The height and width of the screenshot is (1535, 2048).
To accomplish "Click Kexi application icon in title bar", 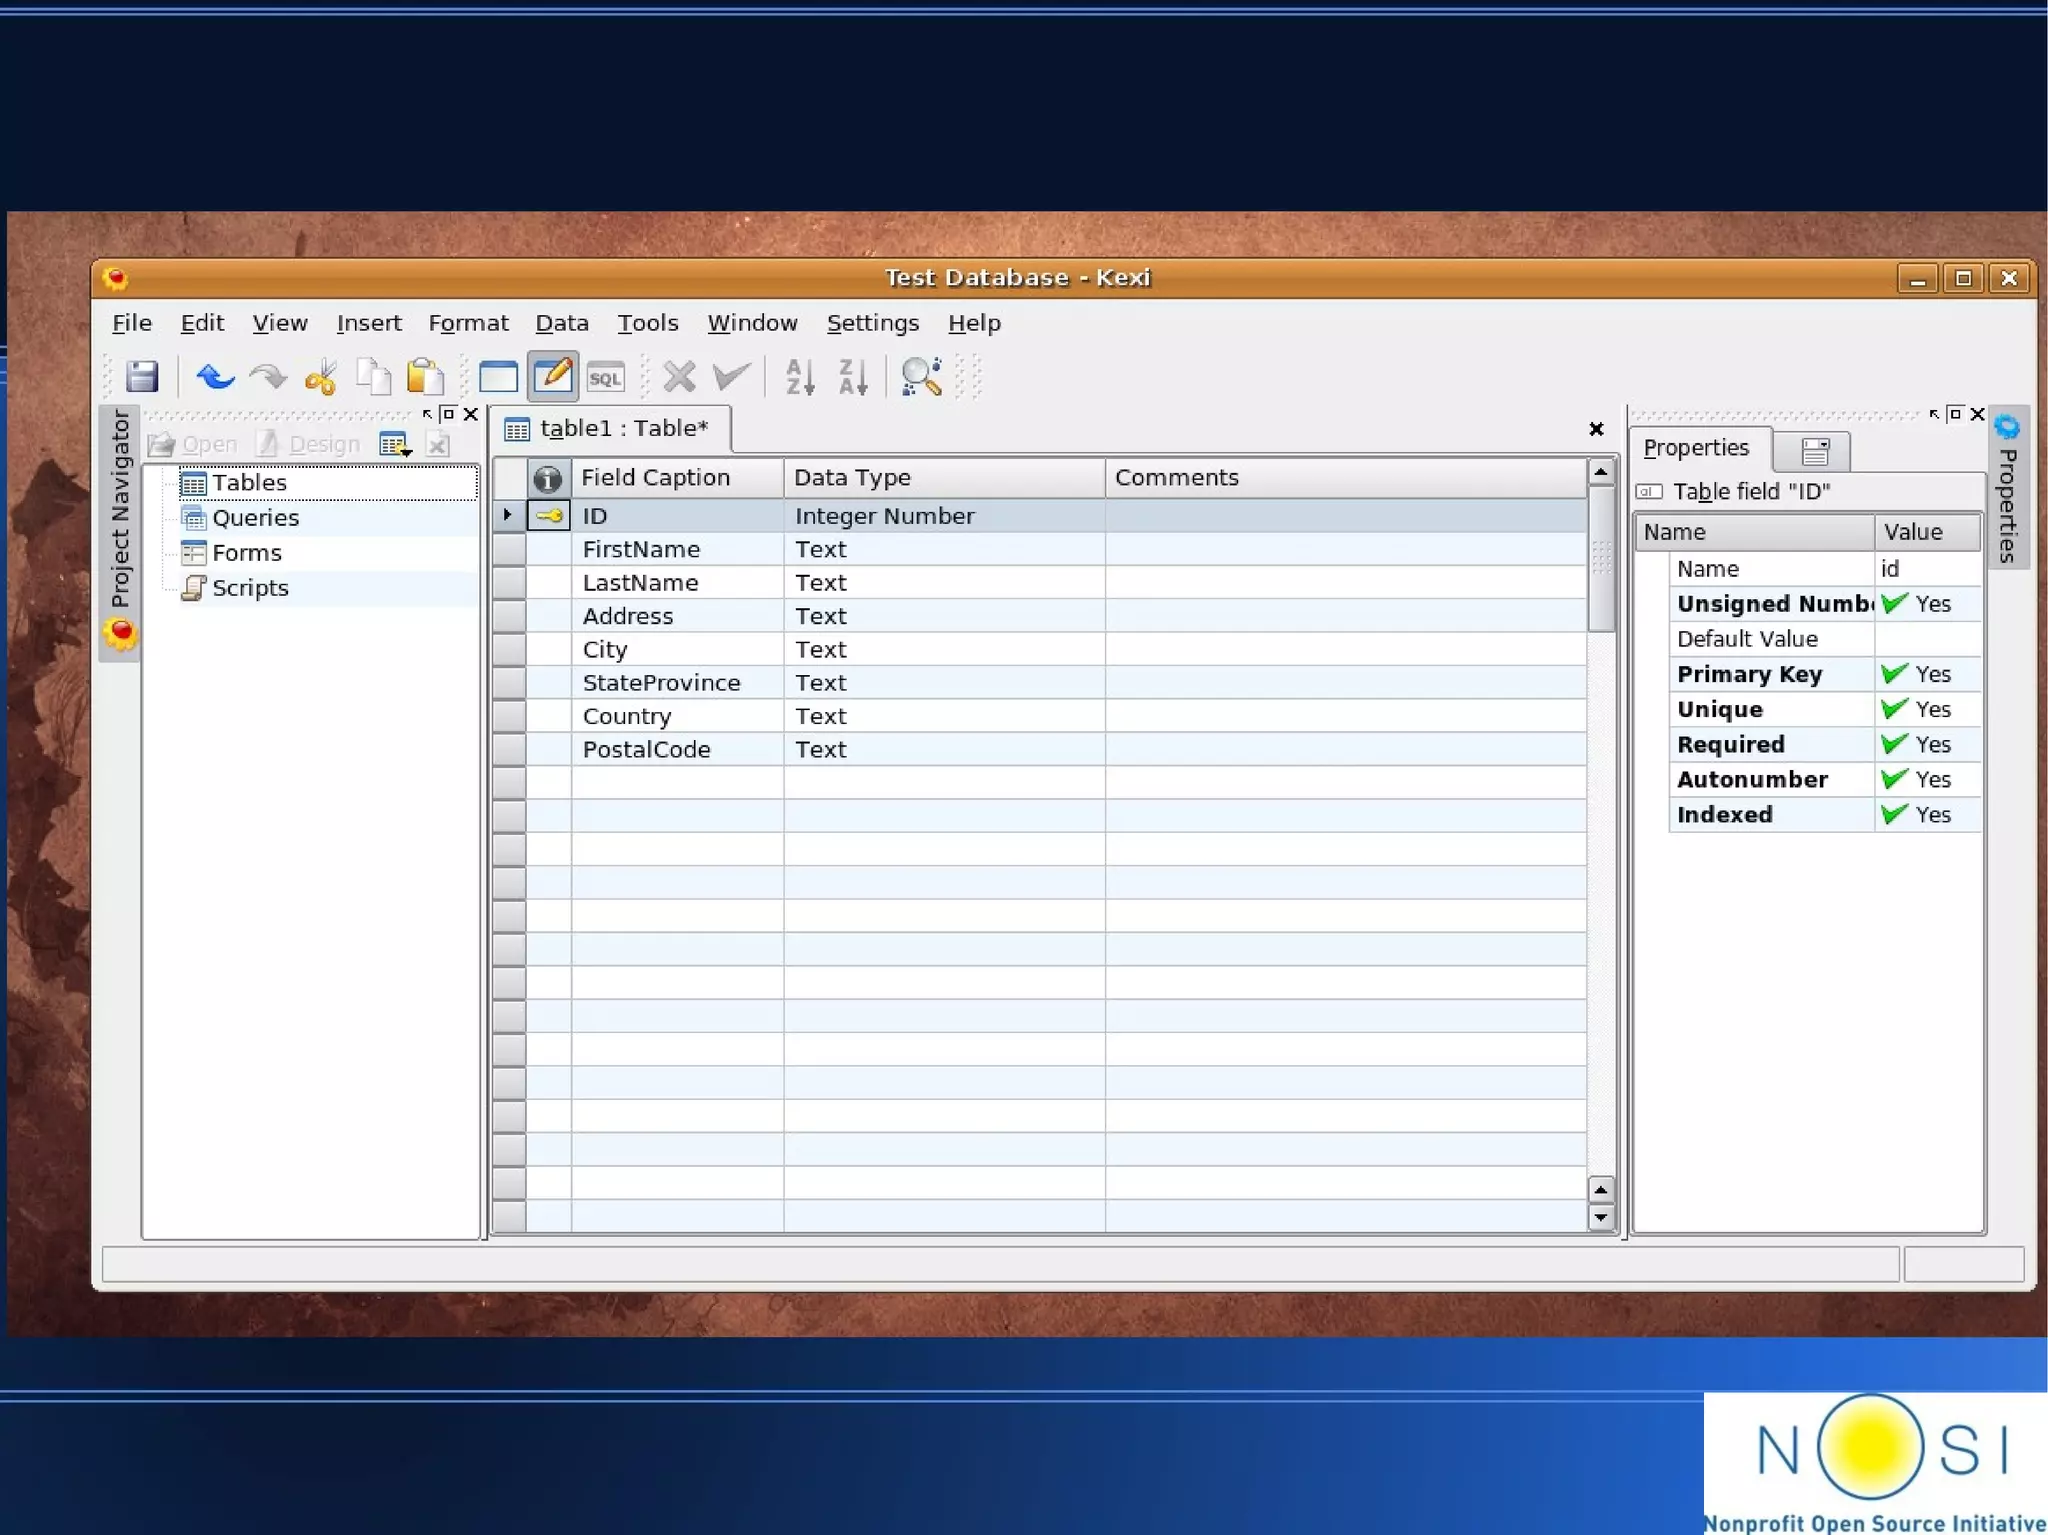I will tap(116, 278).
